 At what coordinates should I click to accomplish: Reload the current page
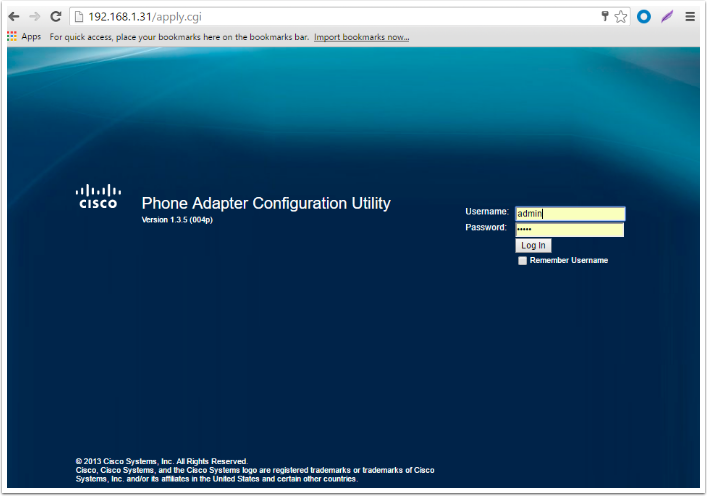pos(55,17)
